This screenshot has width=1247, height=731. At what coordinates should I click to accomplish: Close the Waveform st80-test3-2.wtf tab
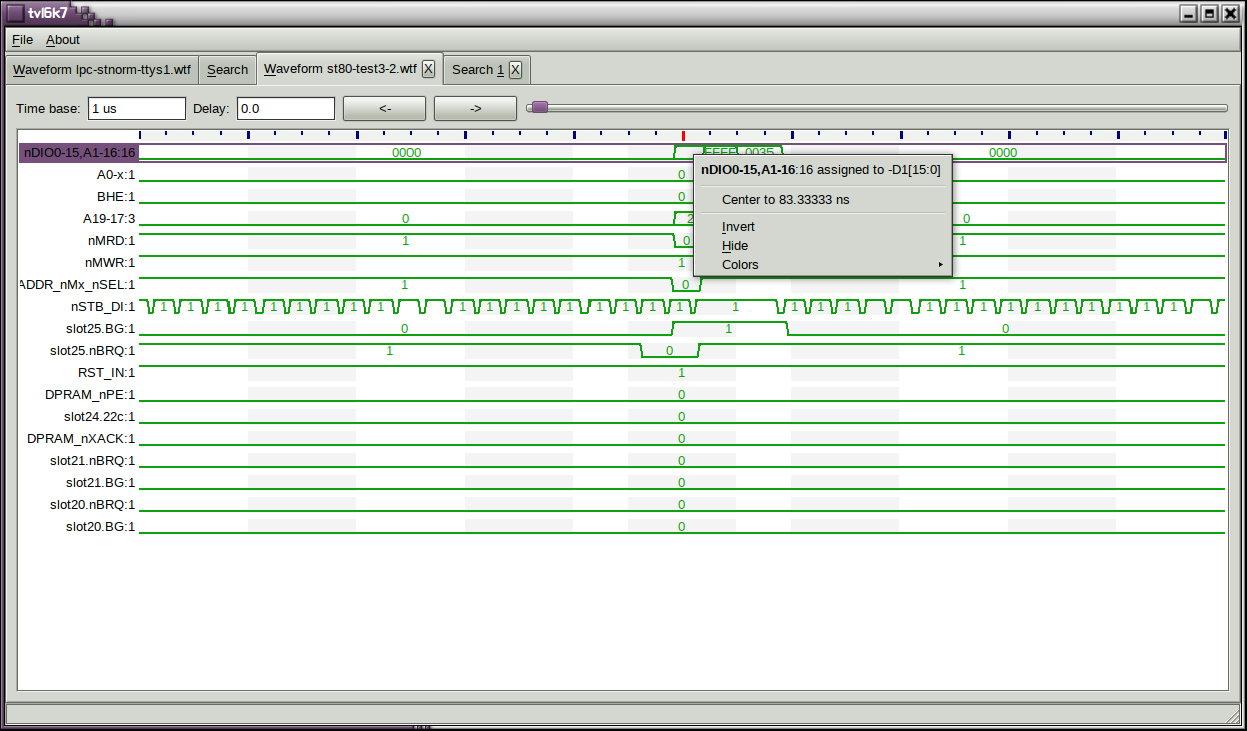coord(428,69)
